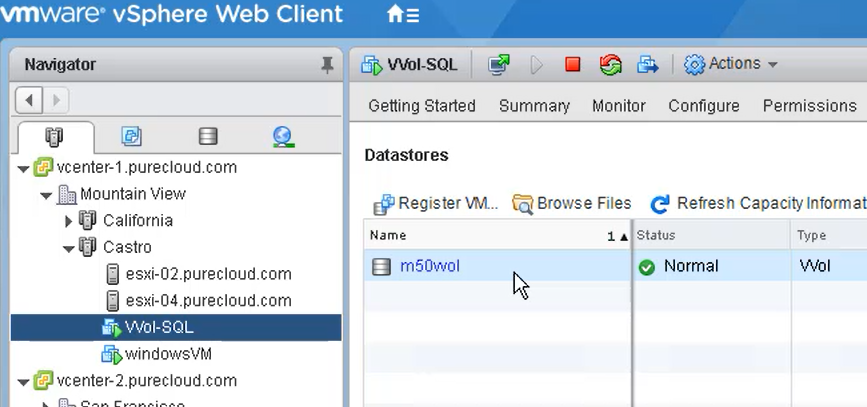Click Browse Files button

point(572,204)
